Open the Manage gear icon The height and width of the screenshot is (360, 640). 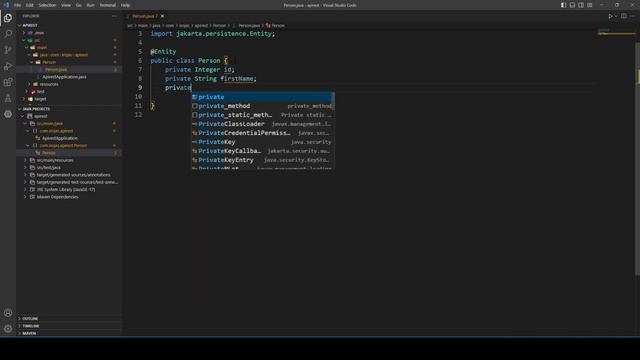pyautogui.click(x=8, y=329)
